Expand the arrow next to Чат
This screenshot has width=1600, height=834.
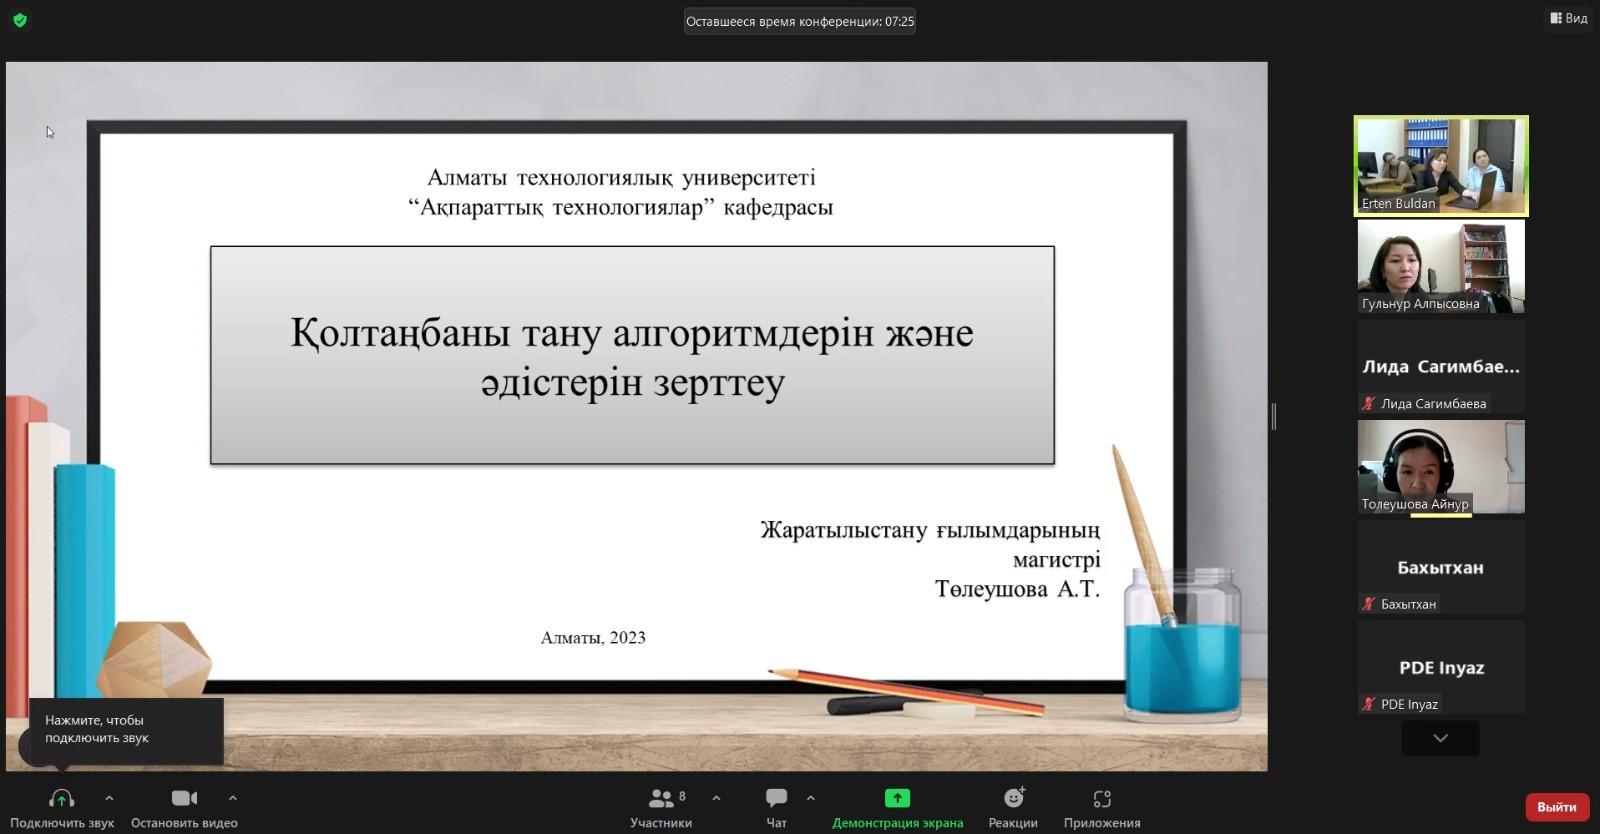810,798
